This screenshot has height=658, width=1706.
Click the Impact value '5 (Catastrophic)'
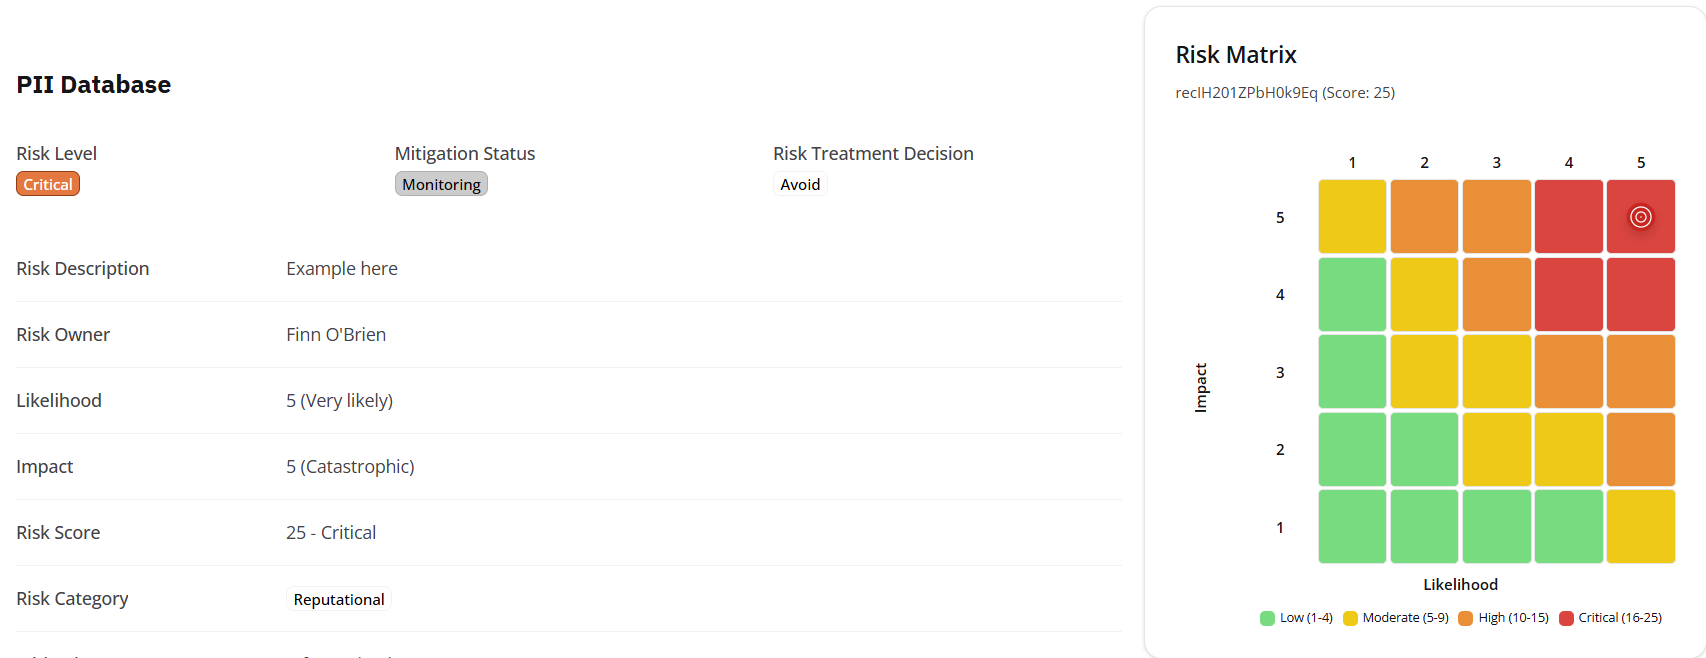coord(350,467)
